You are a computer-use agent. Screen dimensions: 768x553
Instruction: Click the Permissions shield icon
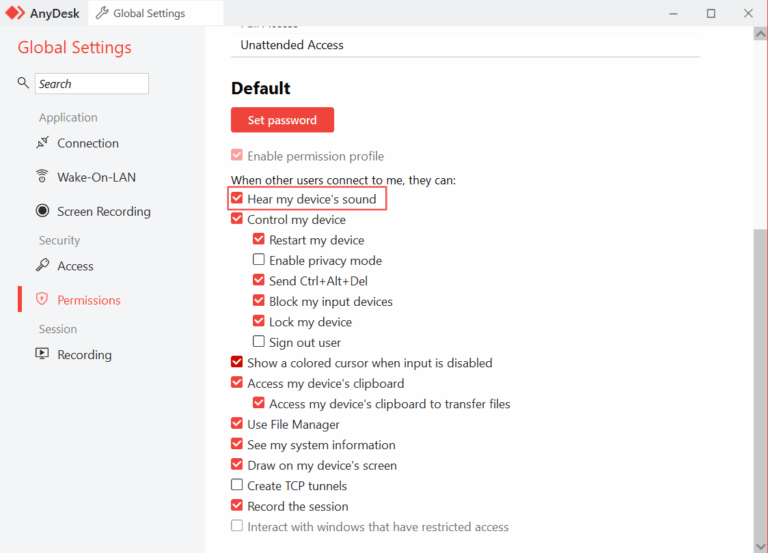pyautogui.click(x=42, y=299)
